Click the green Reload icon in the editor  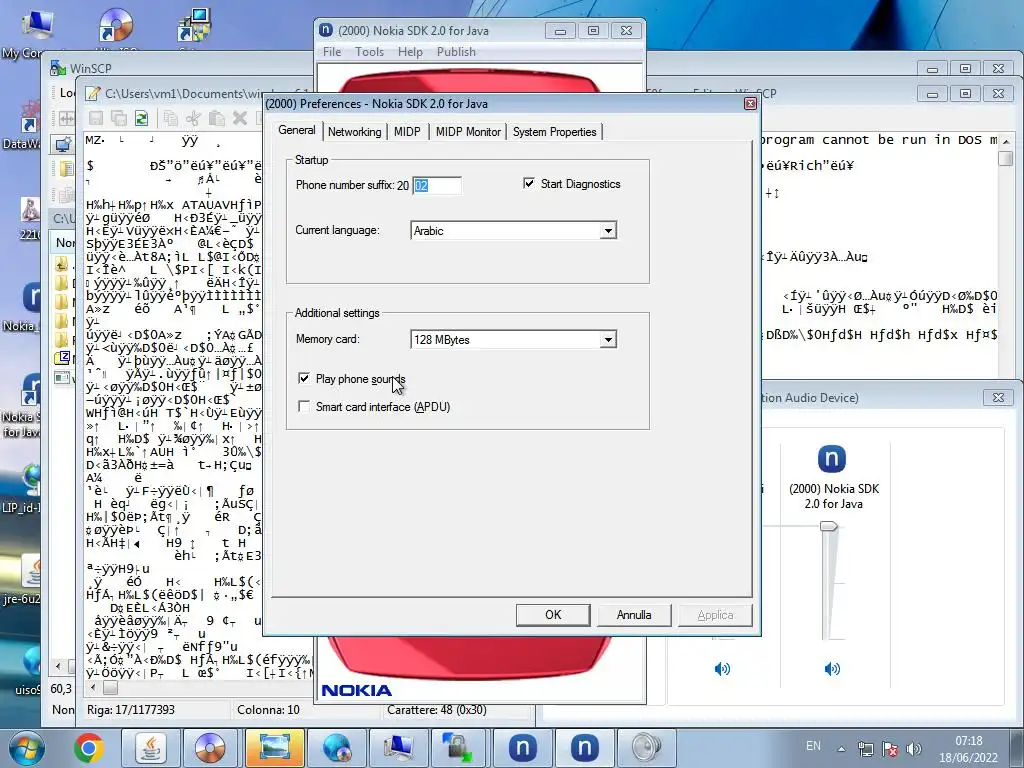coord(141,118)
